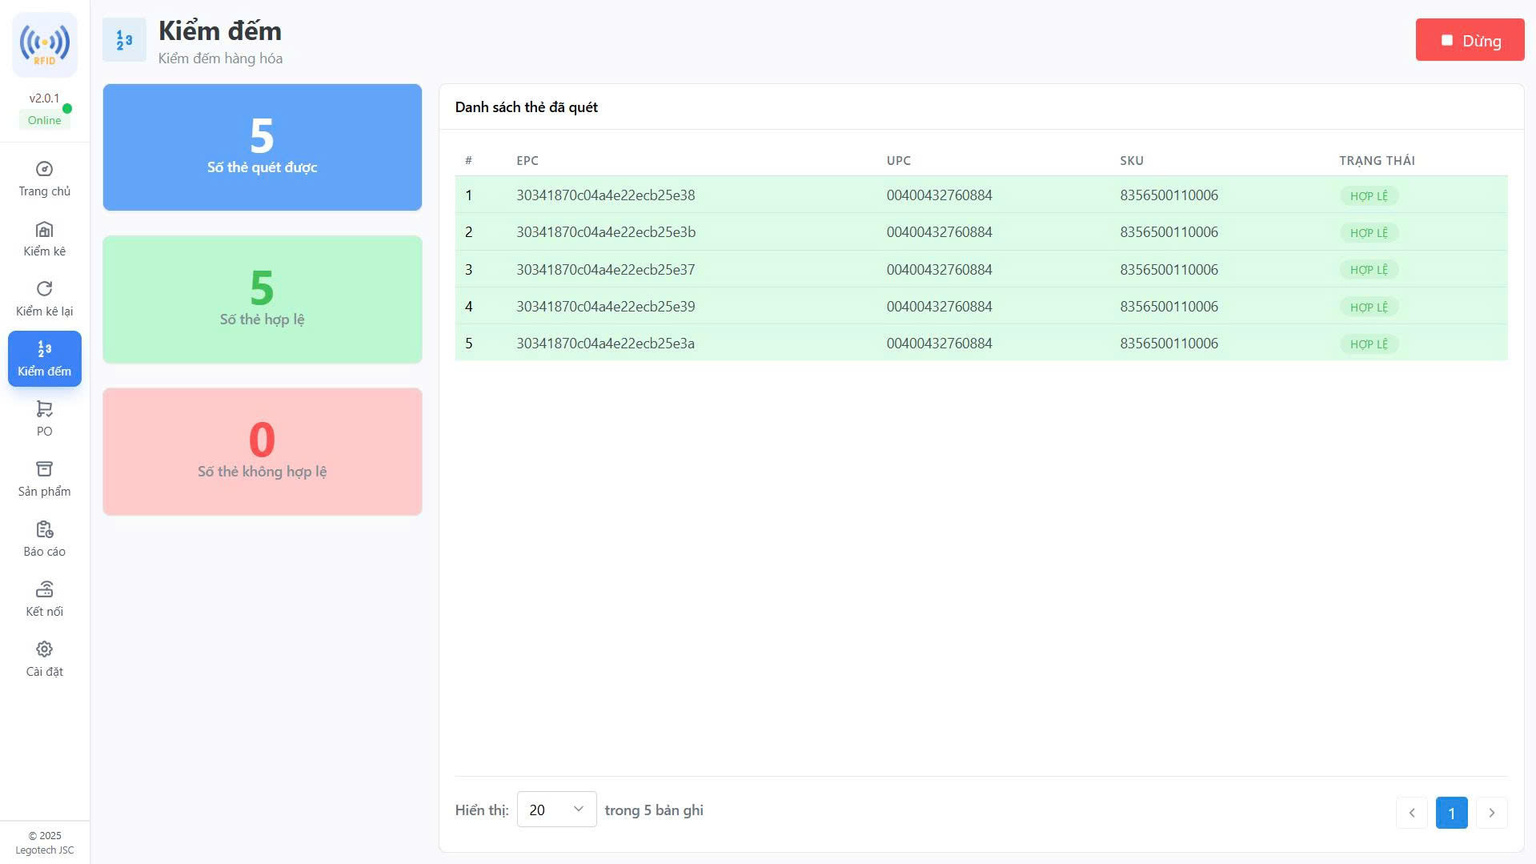The height and width of the screenshot is (864, 1536).
Task: Select row with EPC ending 25e3b
Action: pyautogui.click(x=606, y=232)
